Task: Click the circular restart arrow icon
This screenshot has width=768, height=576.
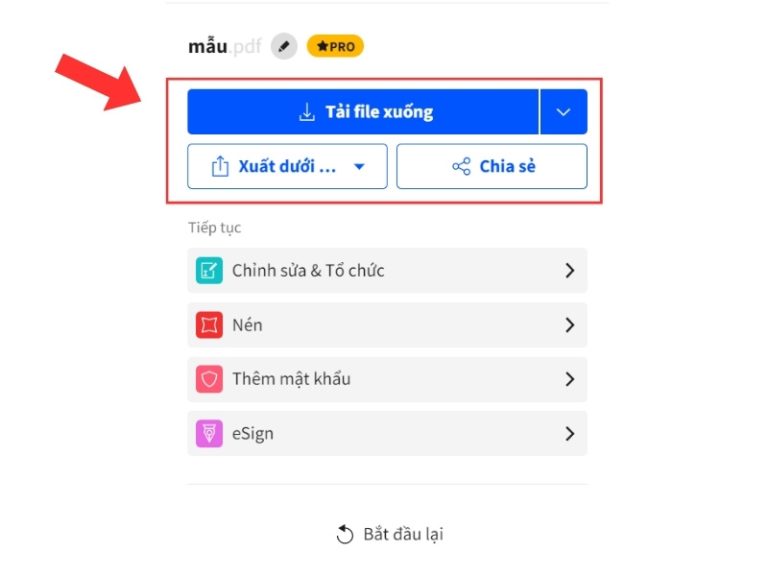Action: tap(345, 534)
